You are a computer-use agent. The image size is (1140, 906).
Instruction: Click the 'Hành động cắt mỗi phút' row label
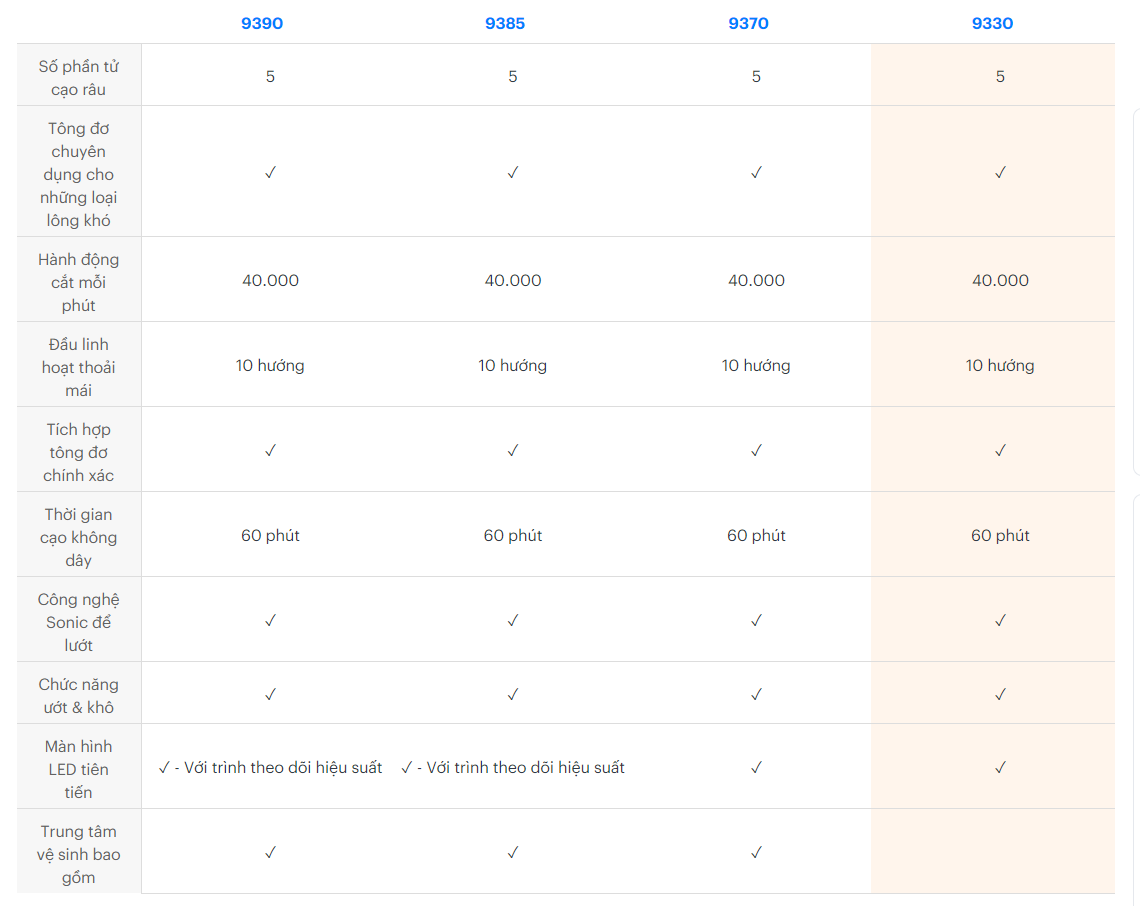coord(79,282)
